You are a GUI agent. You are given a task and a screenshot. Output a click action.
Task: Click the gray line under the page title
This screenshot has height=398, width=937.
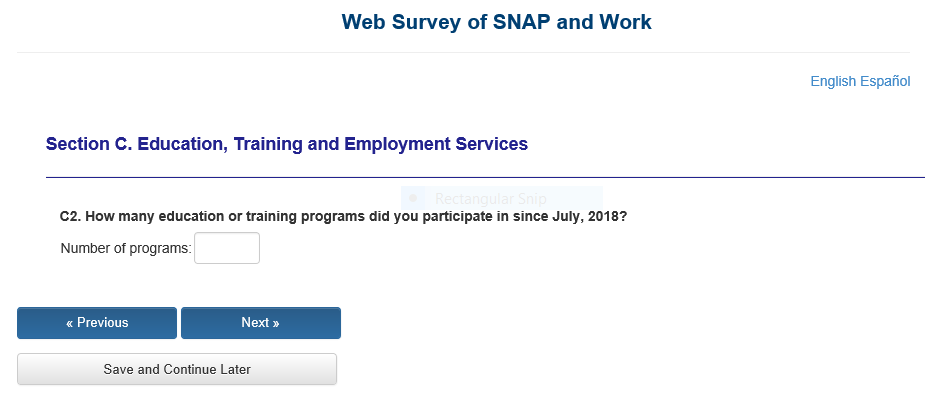pos(463,53)
